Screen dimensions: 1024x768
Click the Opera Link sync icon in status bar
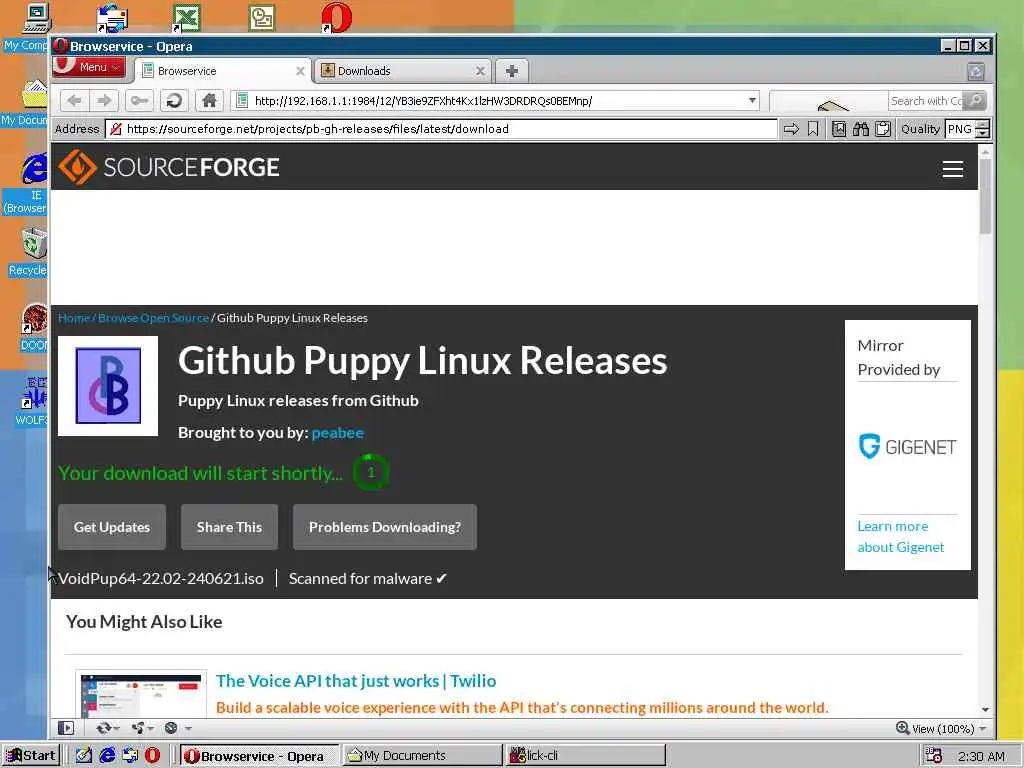[103, 728]
